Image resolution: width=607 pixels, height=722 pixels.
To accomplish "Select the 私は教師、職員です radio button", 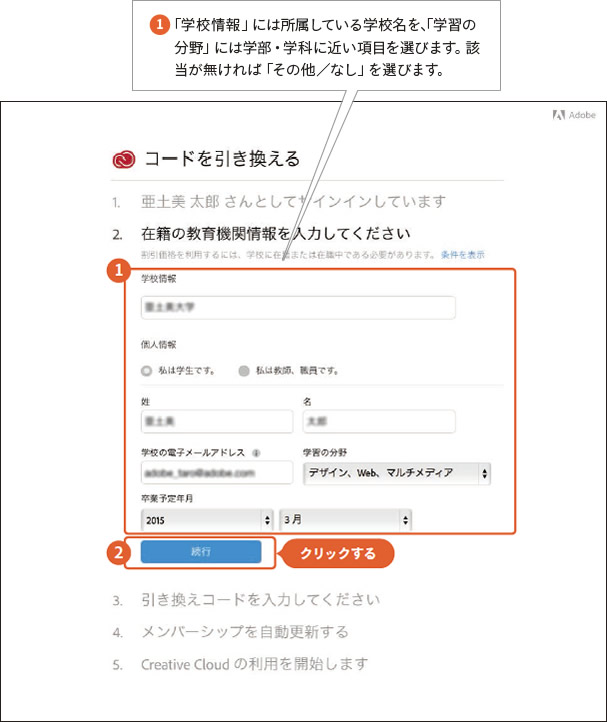I will tap(244, 370).
